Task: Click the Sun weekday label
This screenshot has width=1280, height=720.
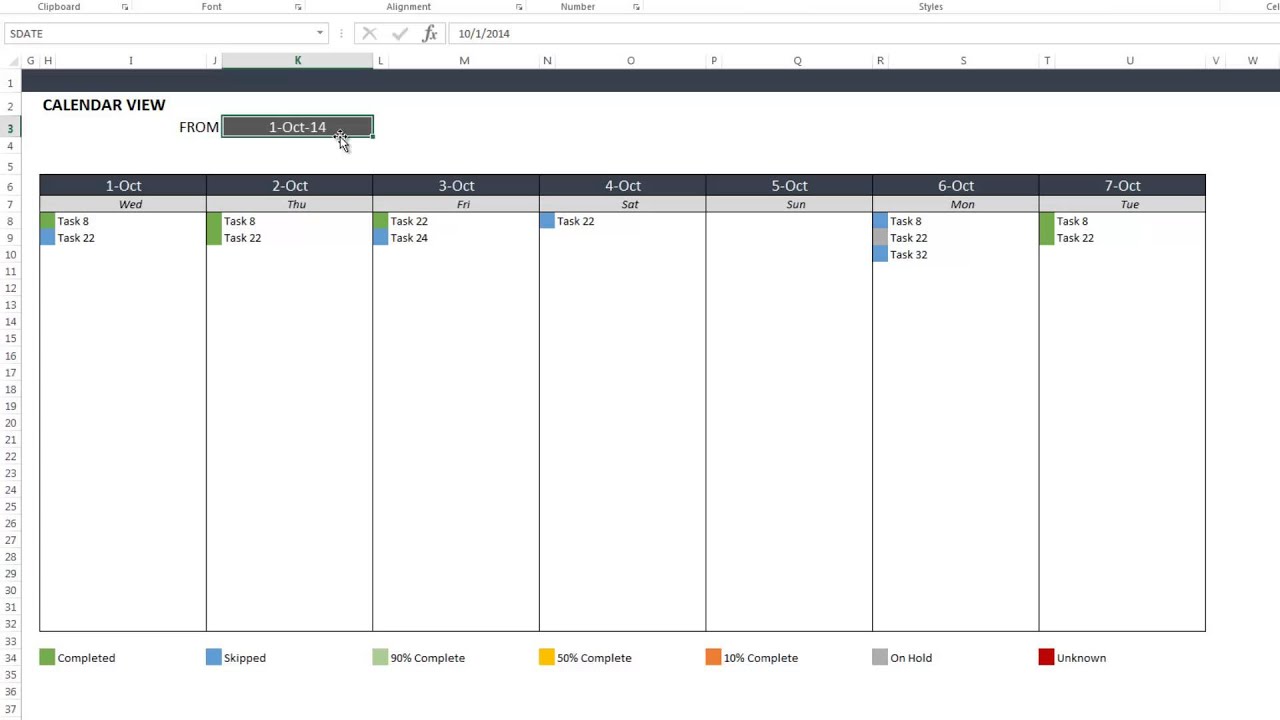Action: (x=796, y=204)
